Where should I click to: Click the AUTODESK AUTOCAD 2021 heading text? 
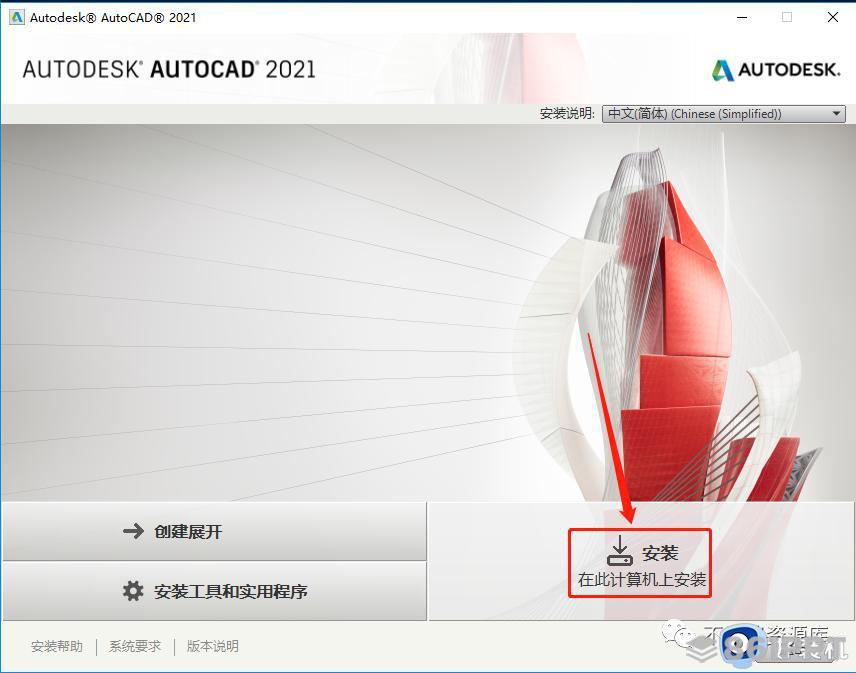pyautogui.click(x=169, y=69)
